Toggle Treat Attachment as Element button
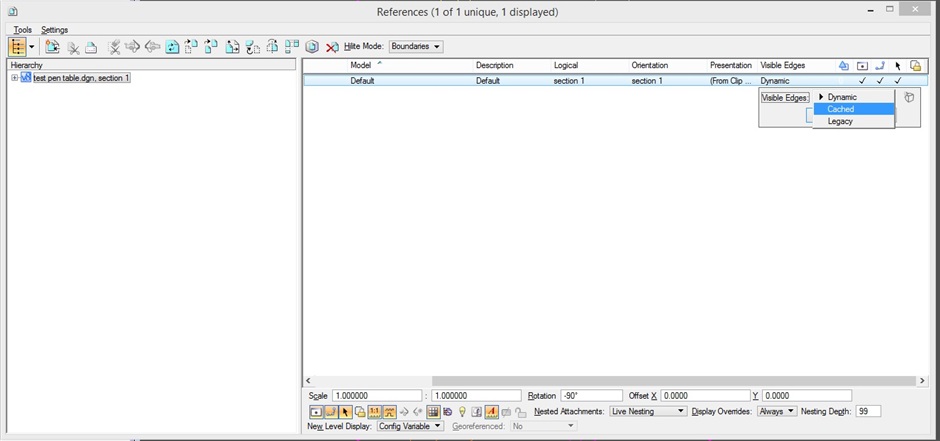 [360, 412]
